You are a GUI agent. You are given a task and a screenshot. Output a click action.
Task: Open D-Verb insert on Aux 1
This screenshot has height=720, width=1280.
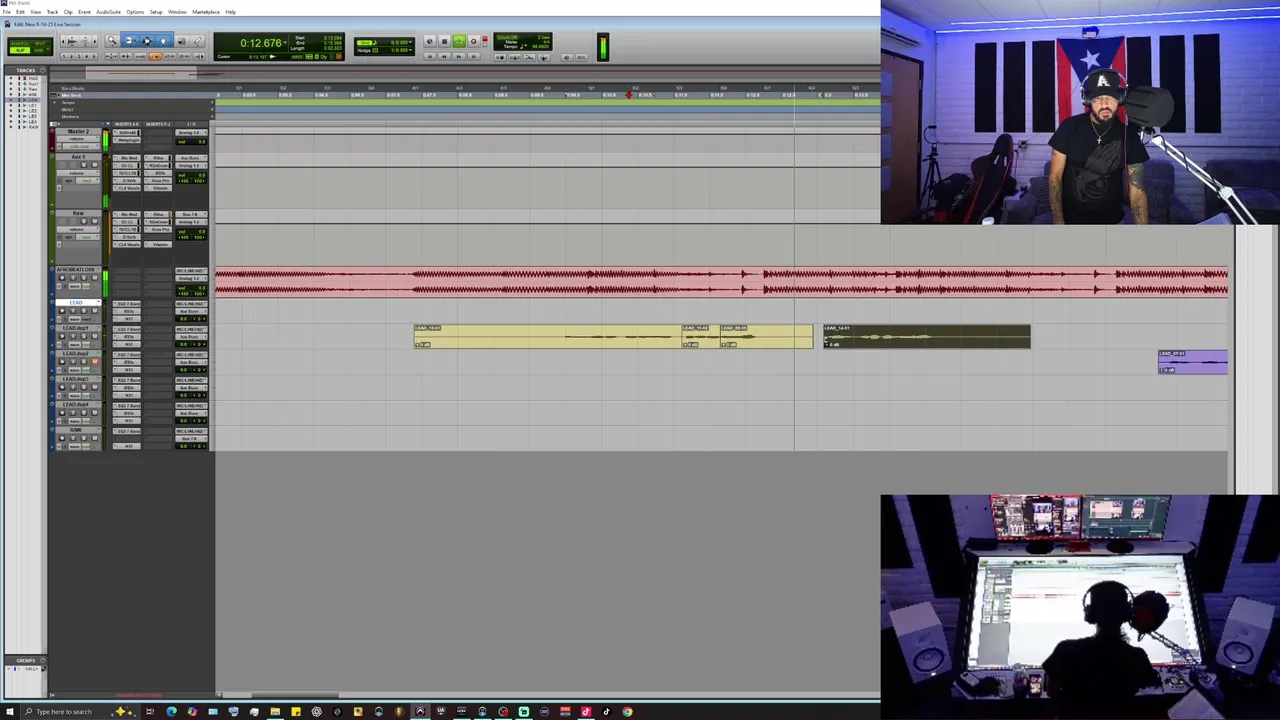(127, 181)
